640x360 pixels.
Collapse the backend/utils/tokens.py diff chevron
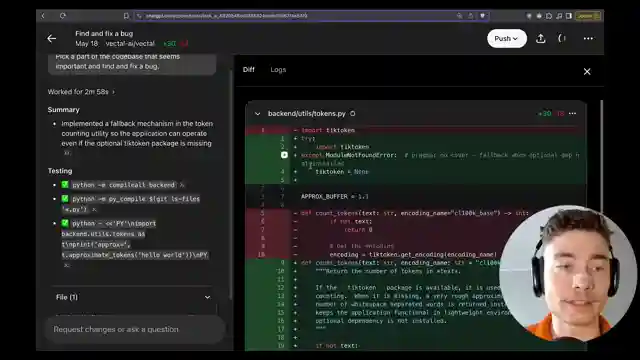(258, 113)
